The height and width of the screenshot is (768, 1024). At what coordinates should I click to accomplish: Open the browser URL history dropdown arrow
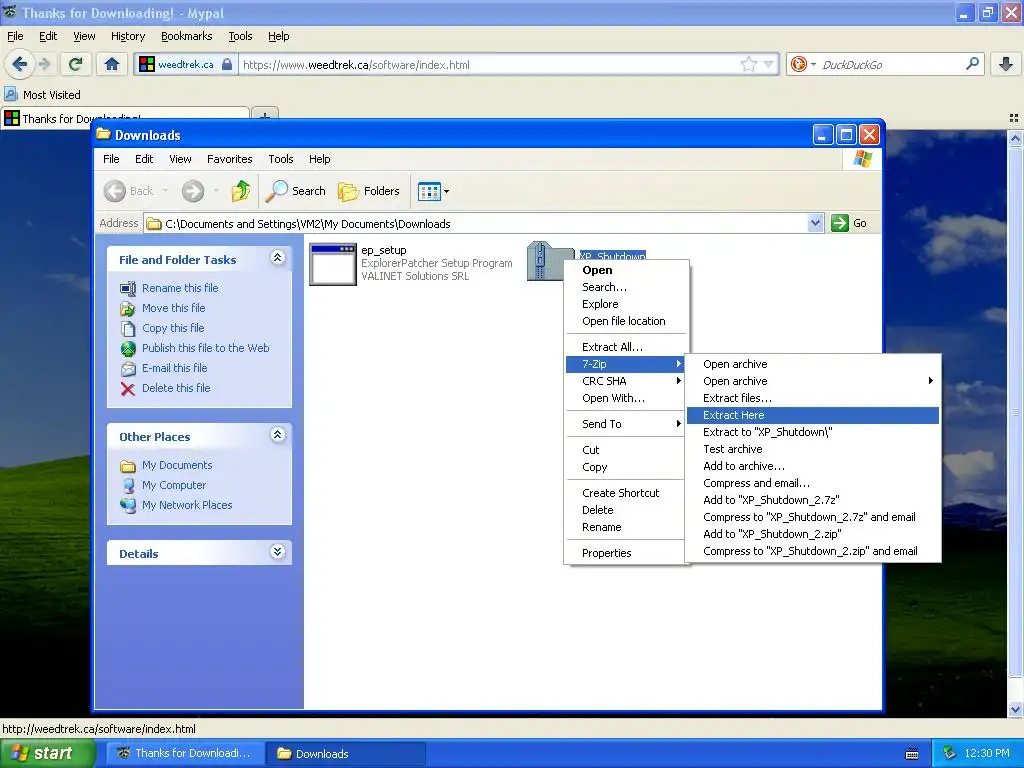click(x=769, y=64)
